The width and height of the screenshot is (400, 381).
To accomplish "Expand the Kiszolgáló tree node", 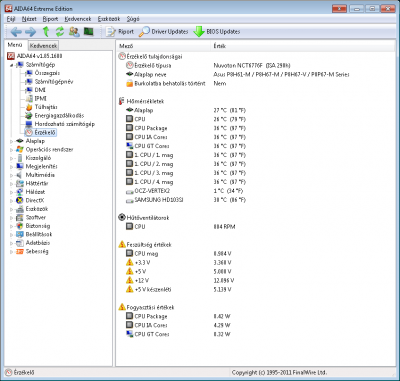I will point(12,158).
